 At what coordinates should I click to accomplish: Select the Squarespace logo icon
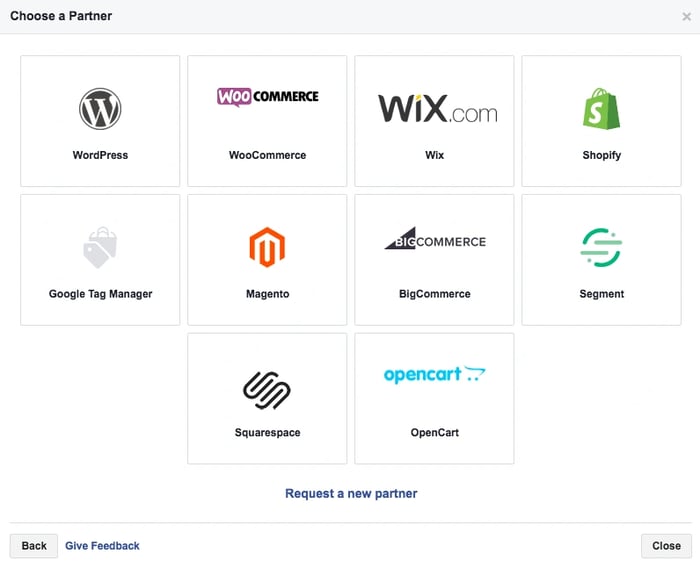[267, 388]
